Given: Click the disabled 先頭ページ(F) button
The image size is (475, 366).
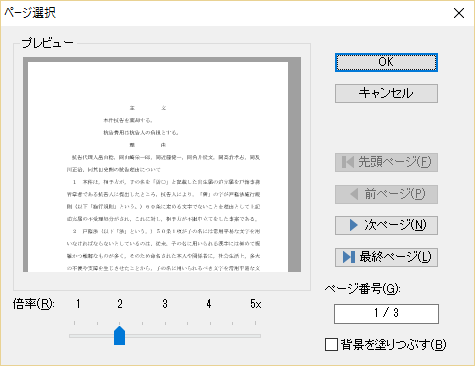Looking at the screenshot, I should click(386, 162).
